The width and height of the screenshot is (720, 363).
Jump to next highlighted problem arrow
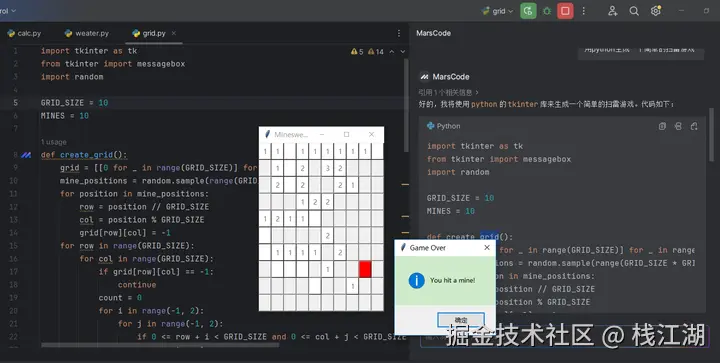pos(403,52)
